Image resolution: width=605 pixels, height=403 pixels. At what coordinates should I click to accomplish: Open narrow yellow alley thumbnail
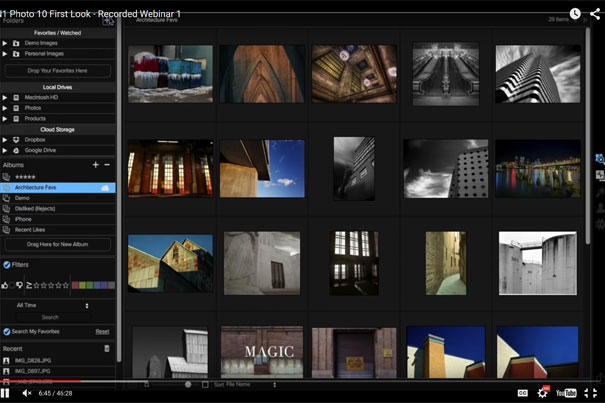[x=446, y=263]
